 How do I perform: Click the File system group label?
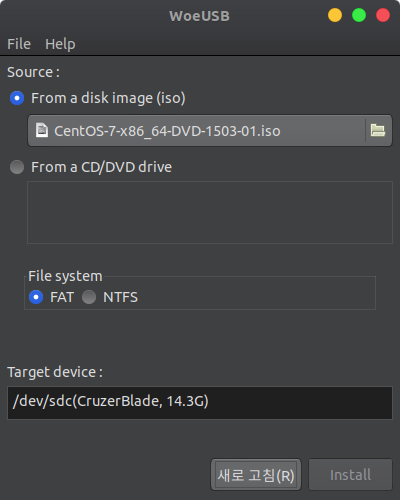pos(65,276)
